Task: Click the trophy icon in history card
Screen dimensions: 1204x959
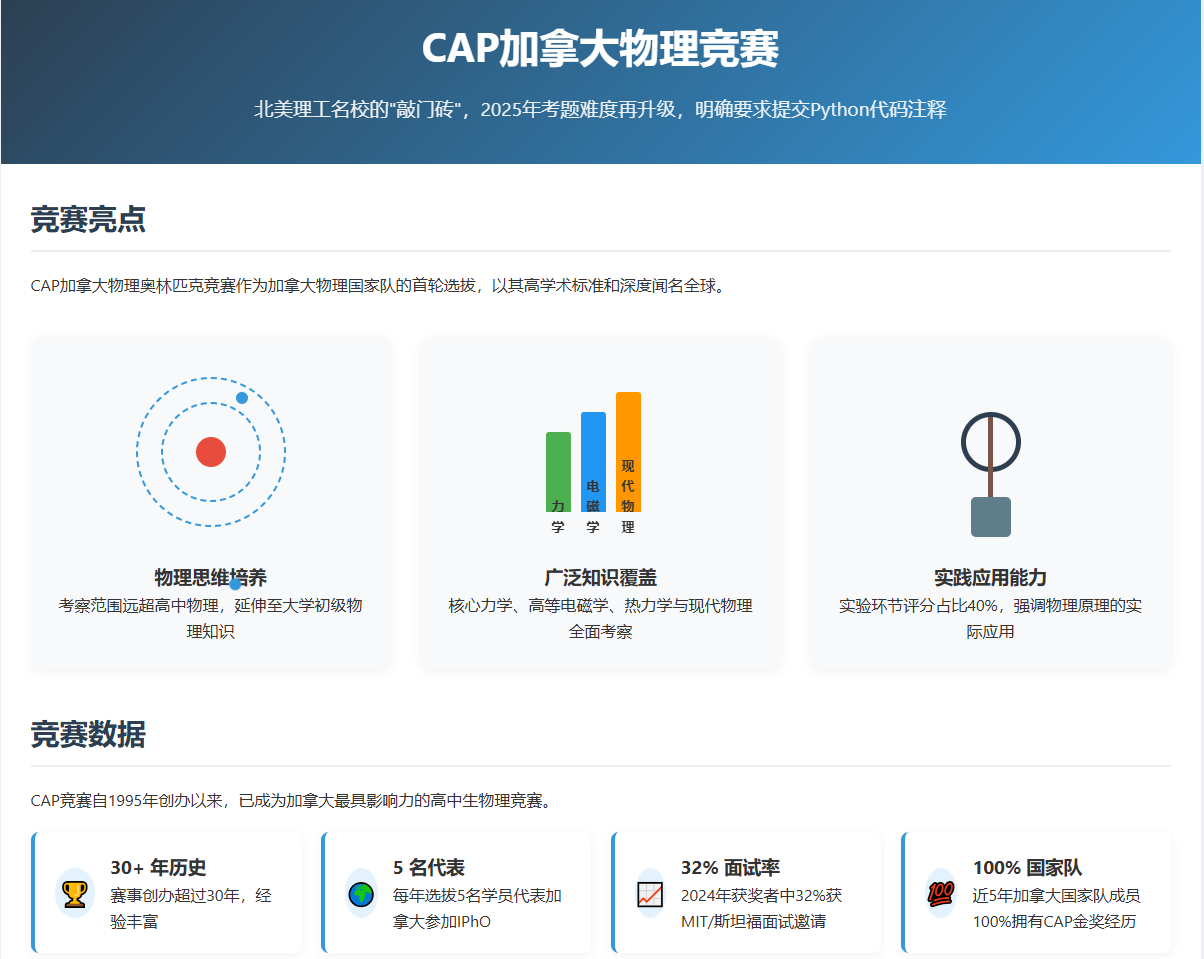Action: [75, 893]
